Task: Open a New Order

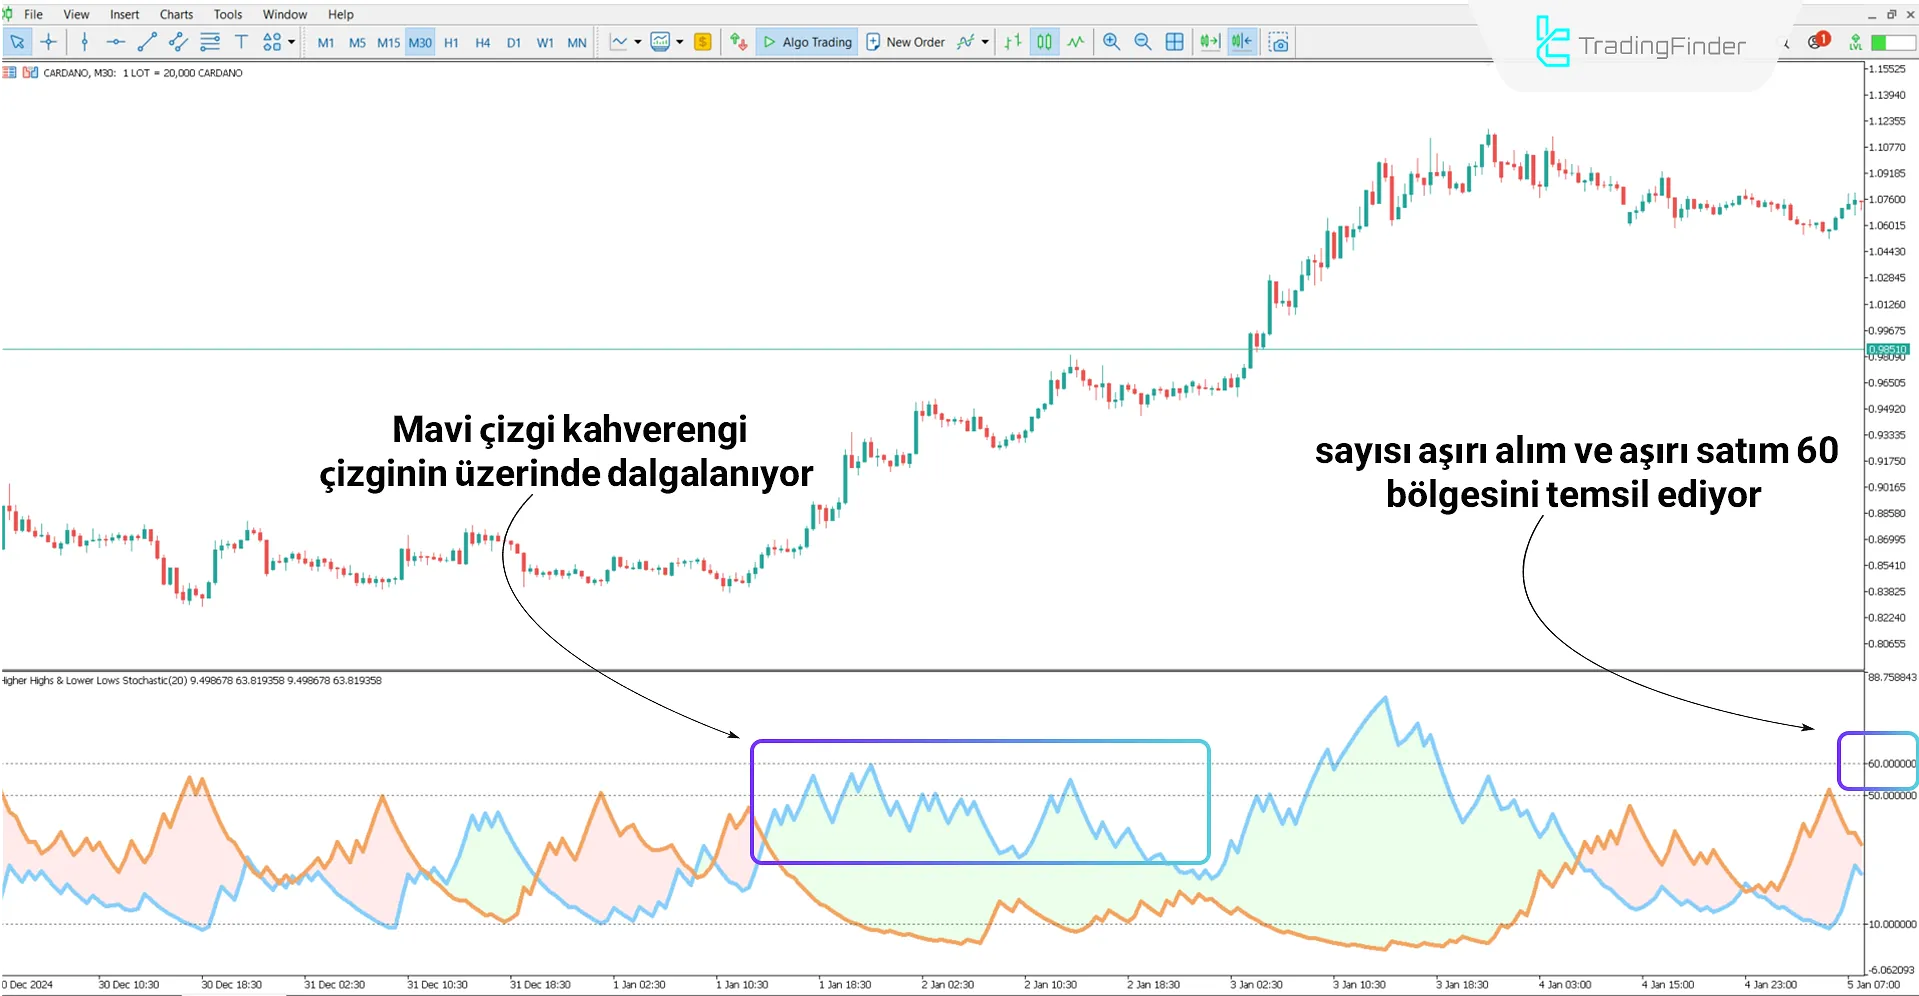Action: [906, 41]
